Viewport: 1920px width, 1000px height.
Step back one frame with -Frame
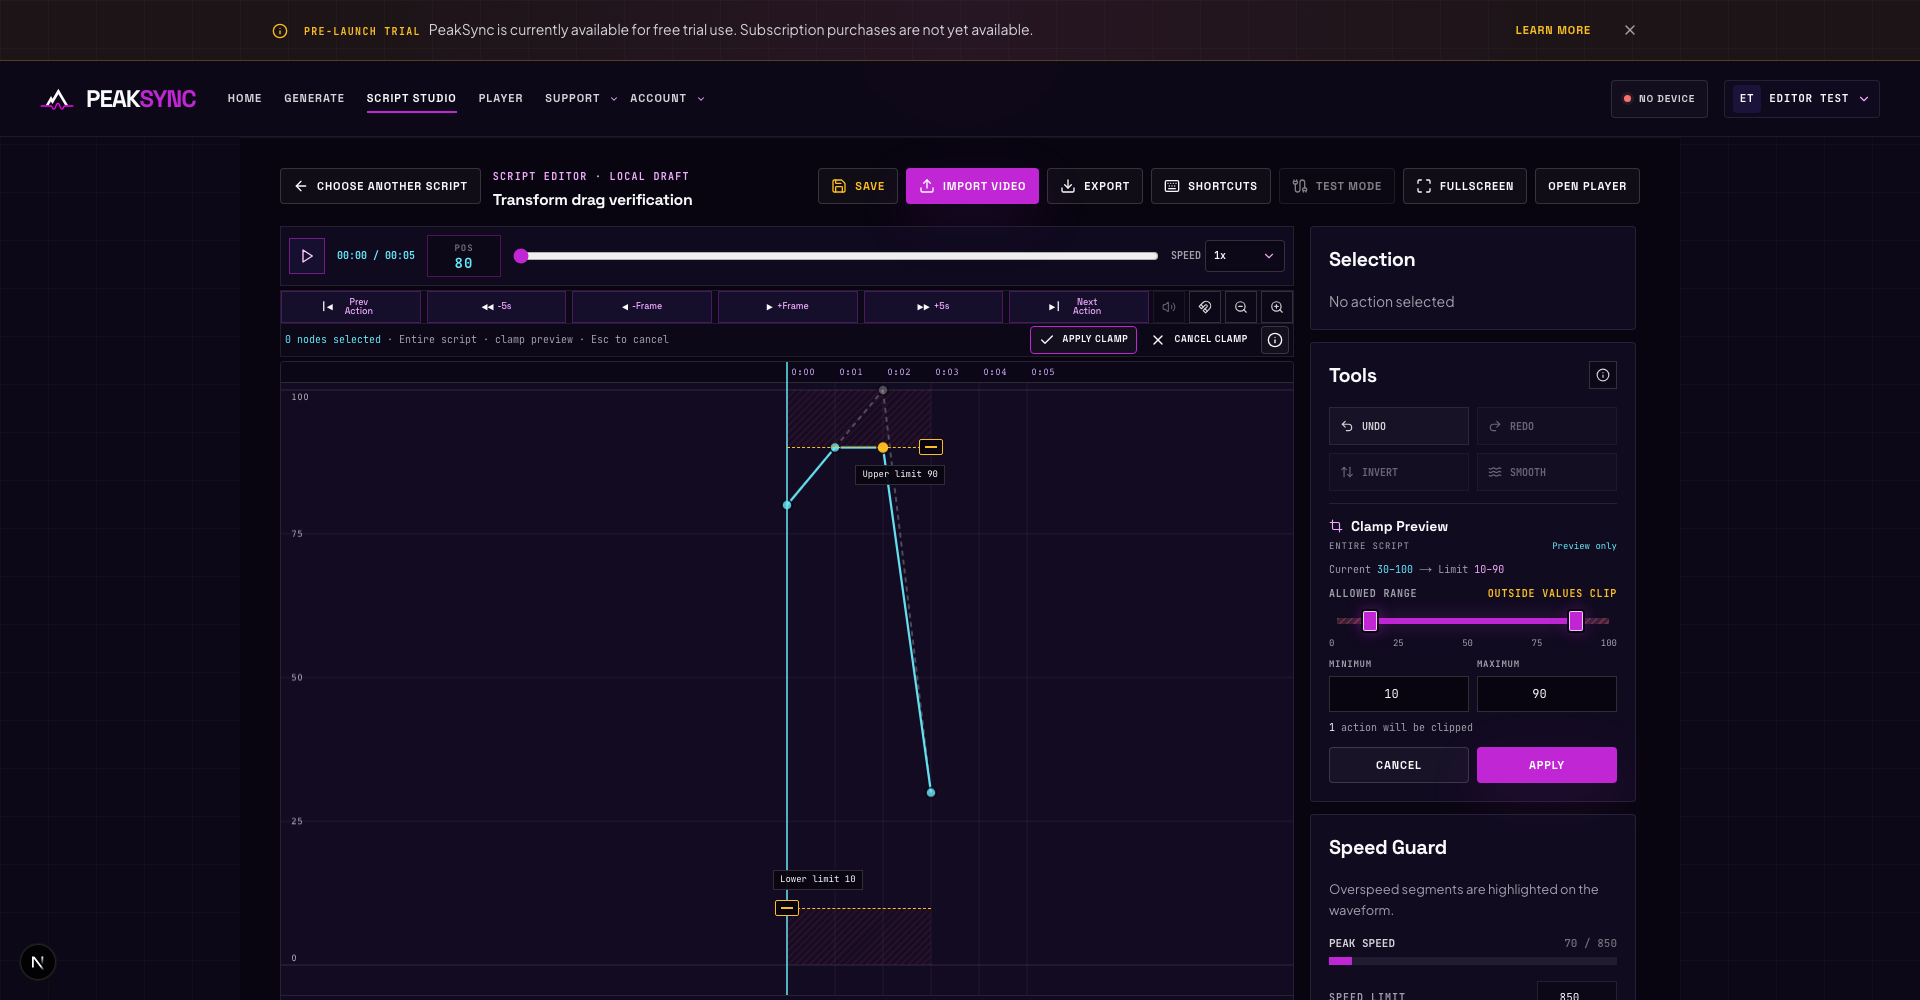tap(642, 307)
